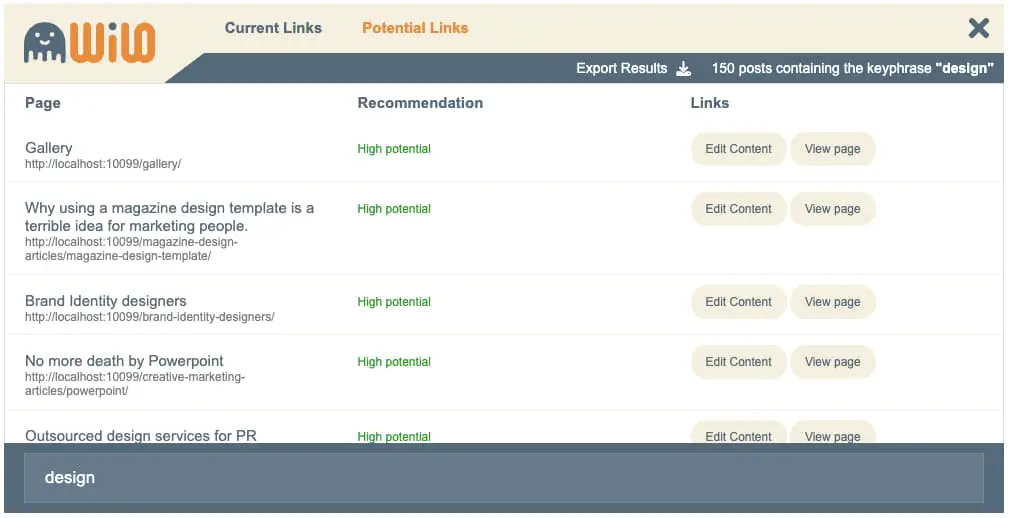Open the Gallery page title link
The height and width of the screenshot is (518, 1009).
tap(48, 148)
